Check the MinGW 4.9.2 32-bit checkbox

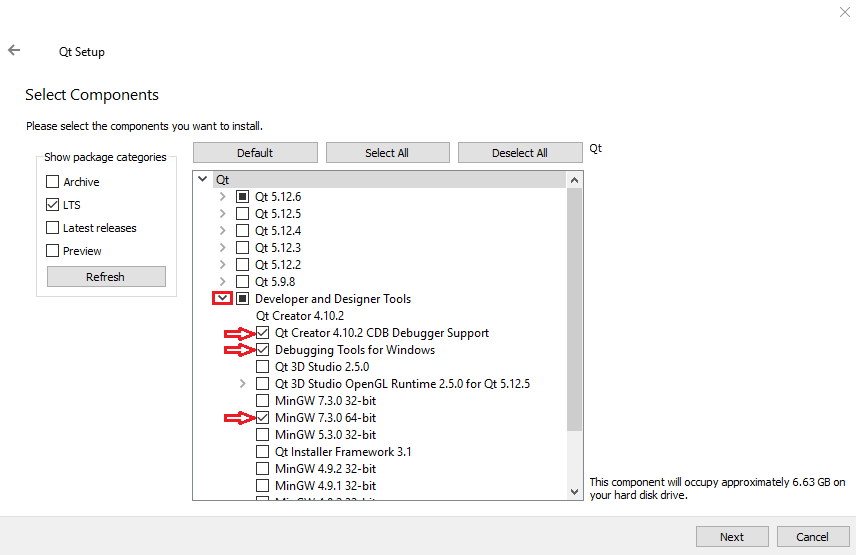(x=263, y=469)
